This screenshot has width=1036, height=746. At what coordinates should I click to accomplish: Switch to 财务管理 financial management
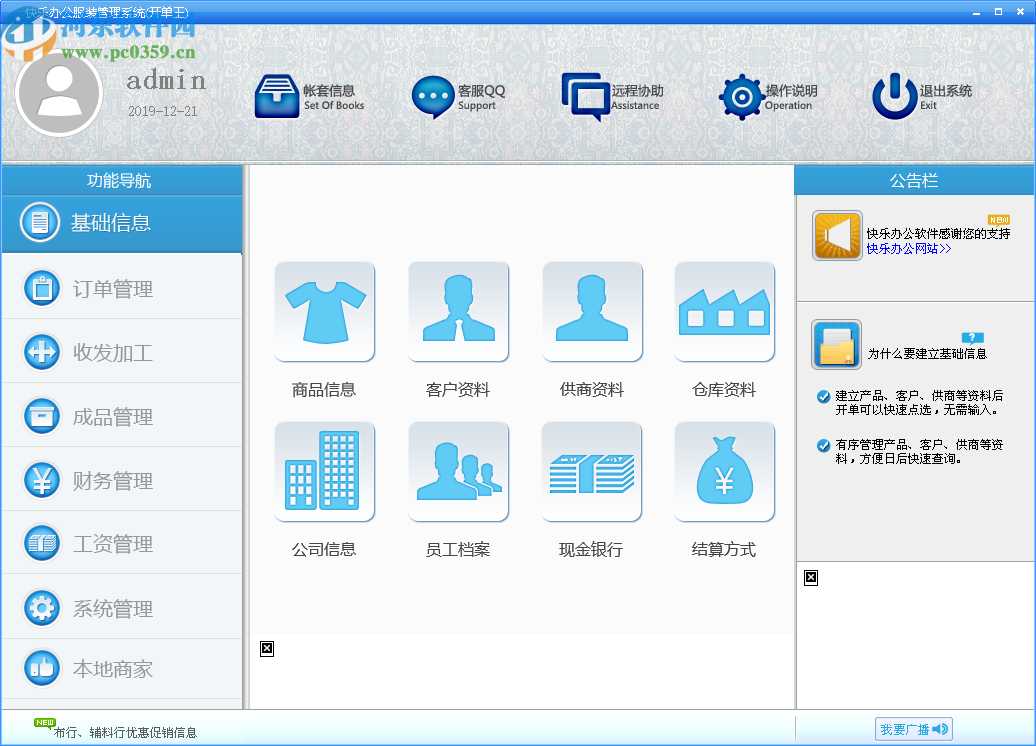(110, 479)
